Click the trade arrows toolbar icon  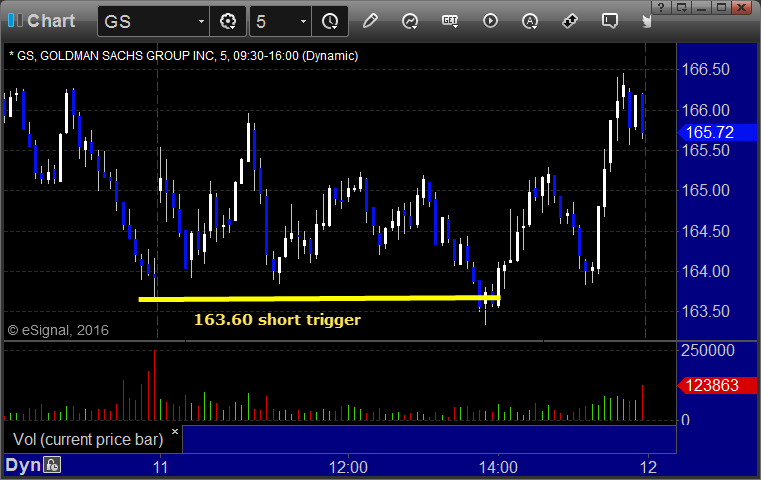point(570,21)
